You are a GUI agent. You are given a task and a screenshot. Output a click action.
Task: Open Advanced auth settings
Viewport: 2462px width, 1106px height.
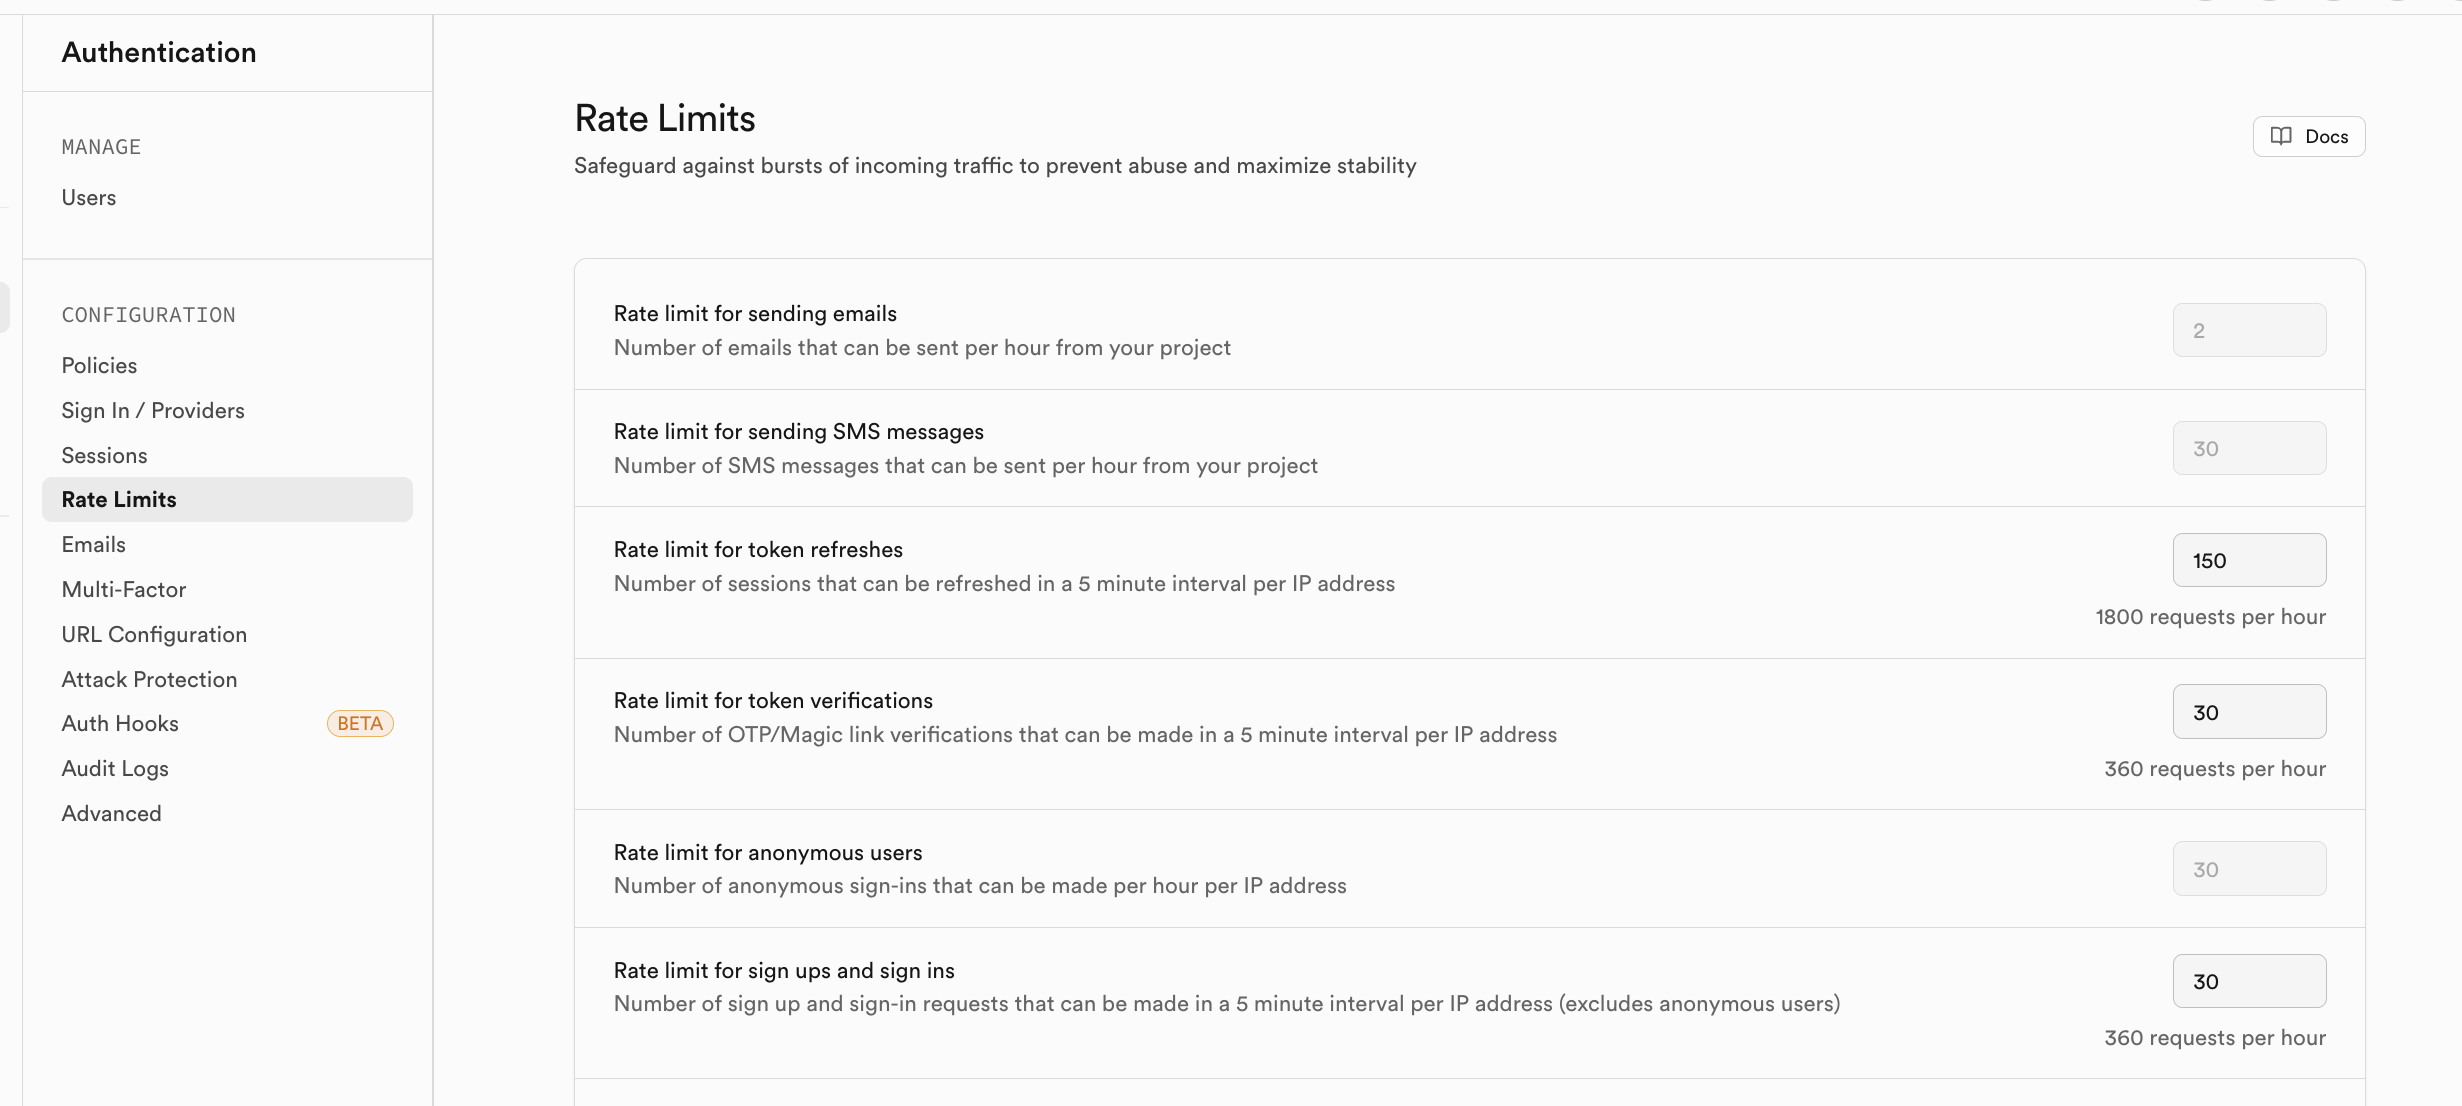[x=111, y=814]
